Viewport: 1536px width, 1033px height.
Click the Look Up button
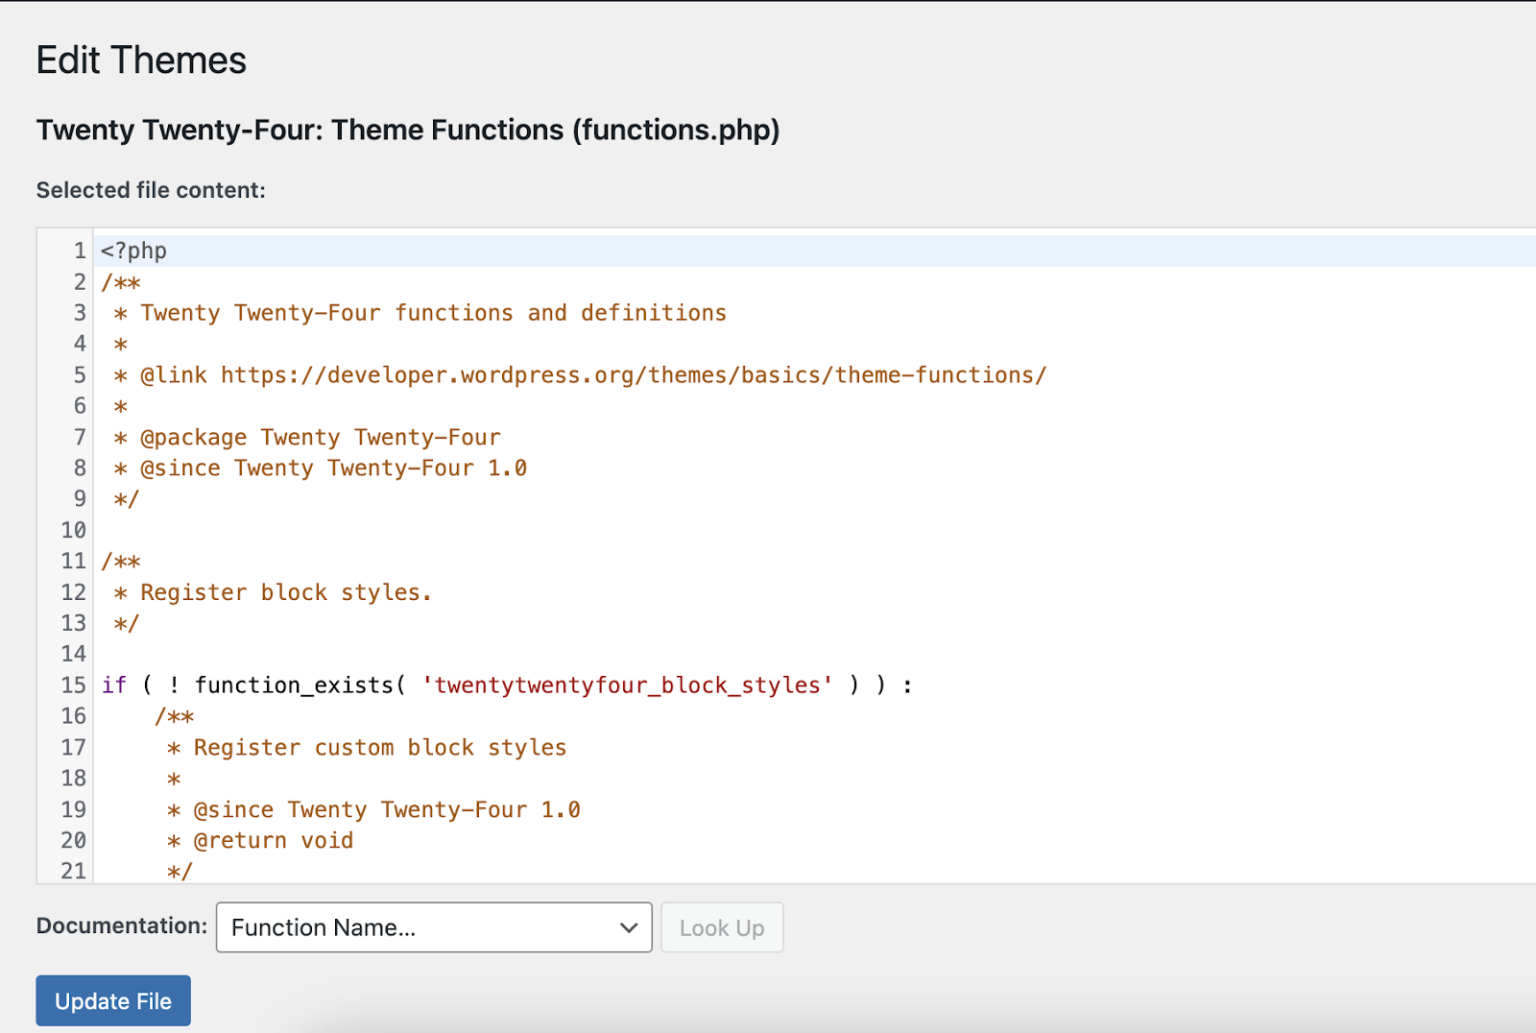point(722,927)
